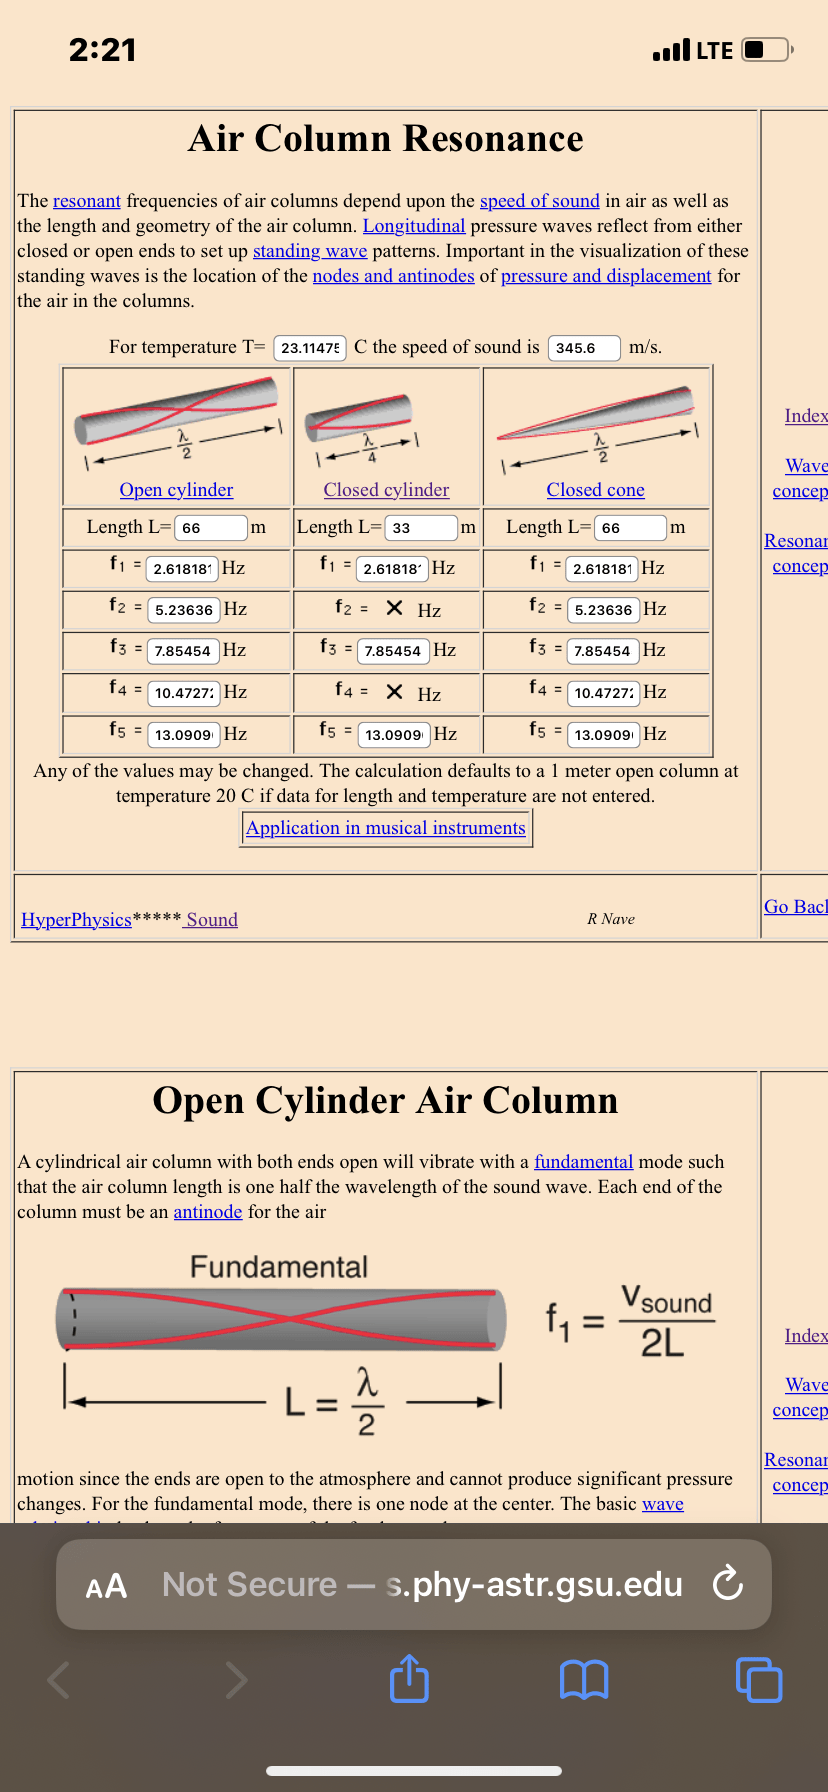Image resolution: width=828 pixels, height=1792 pixels.
Task: Follow the "wave" link in the bottom paragraph
Action: pos(663,1504)
